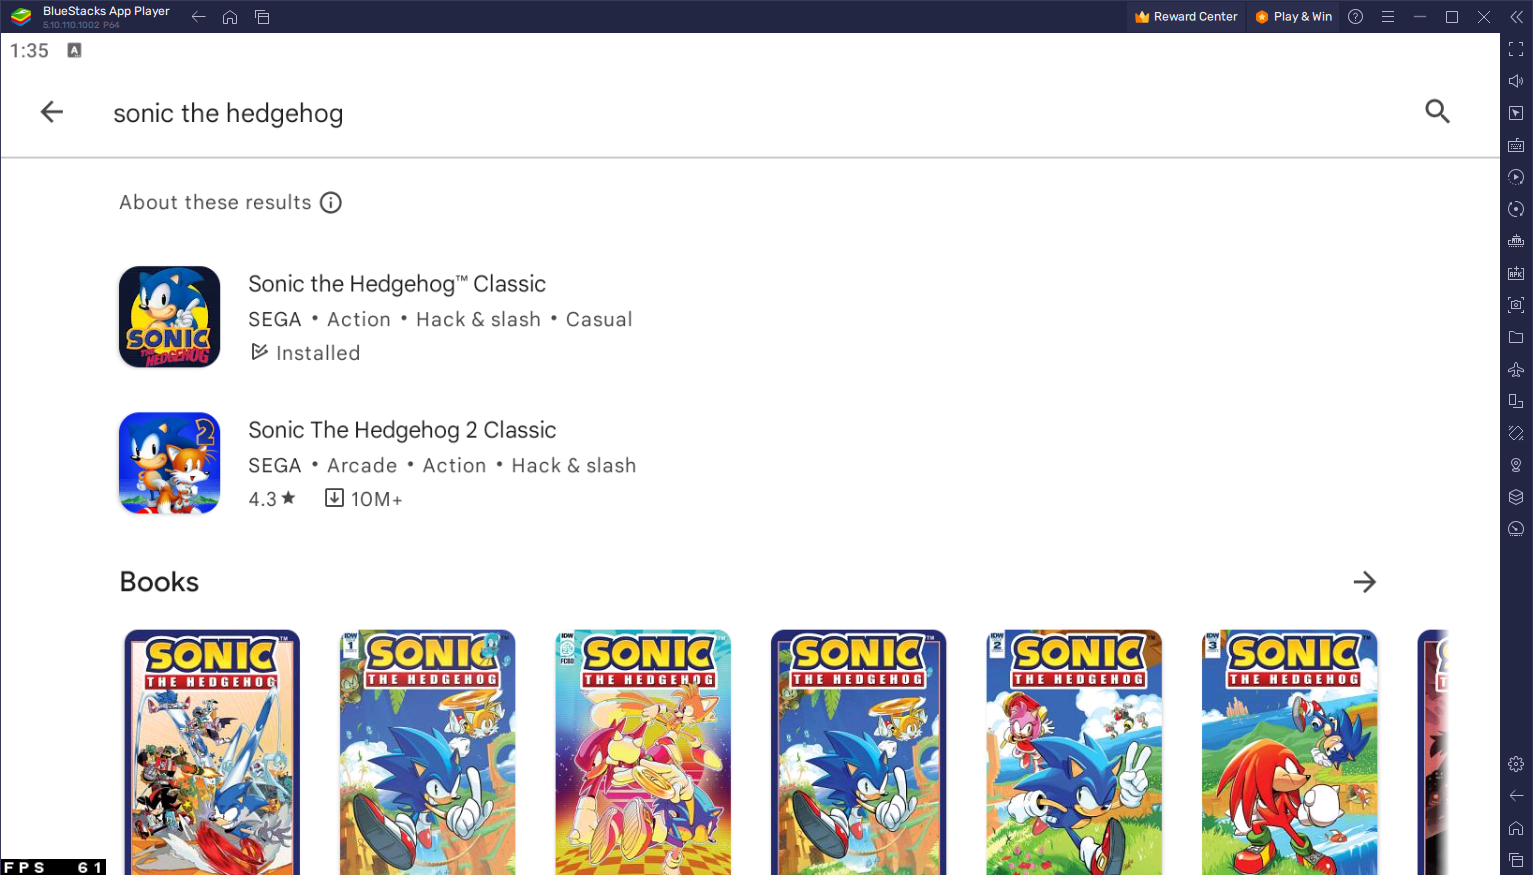Screen dimensions: 1533x875
Task: Open the media folder icon in the sidebar
Action: (1516, 337)
